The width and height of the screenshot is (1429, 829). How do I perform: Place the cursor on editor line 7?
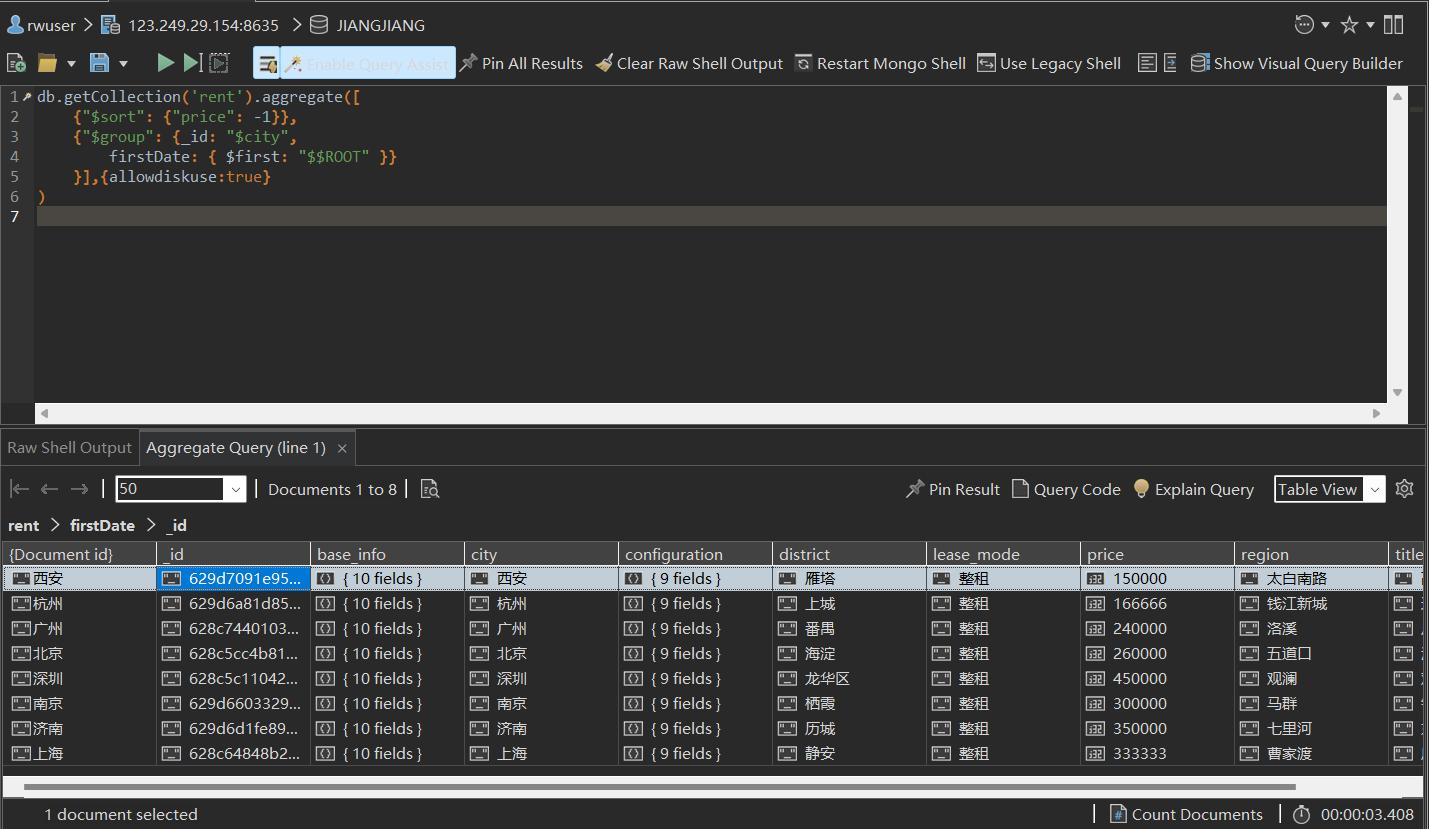(x=711, y=216)
